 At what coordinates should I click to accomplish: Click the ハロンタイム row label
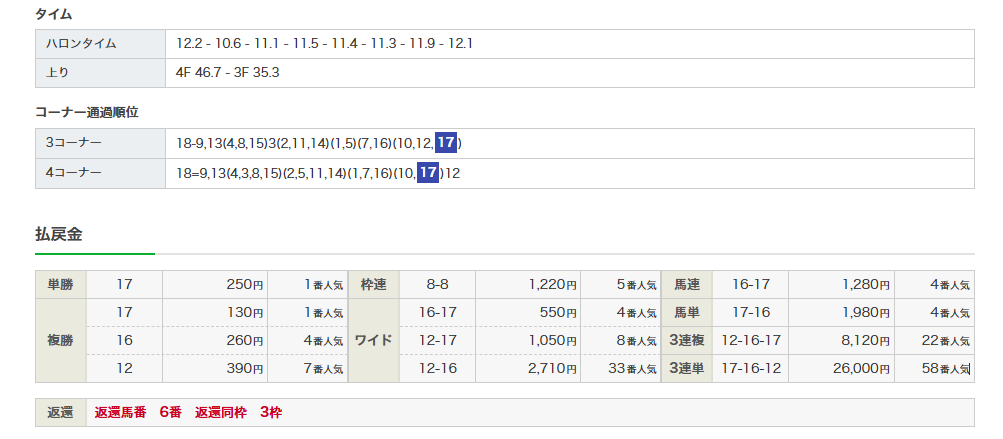(82, 44)
